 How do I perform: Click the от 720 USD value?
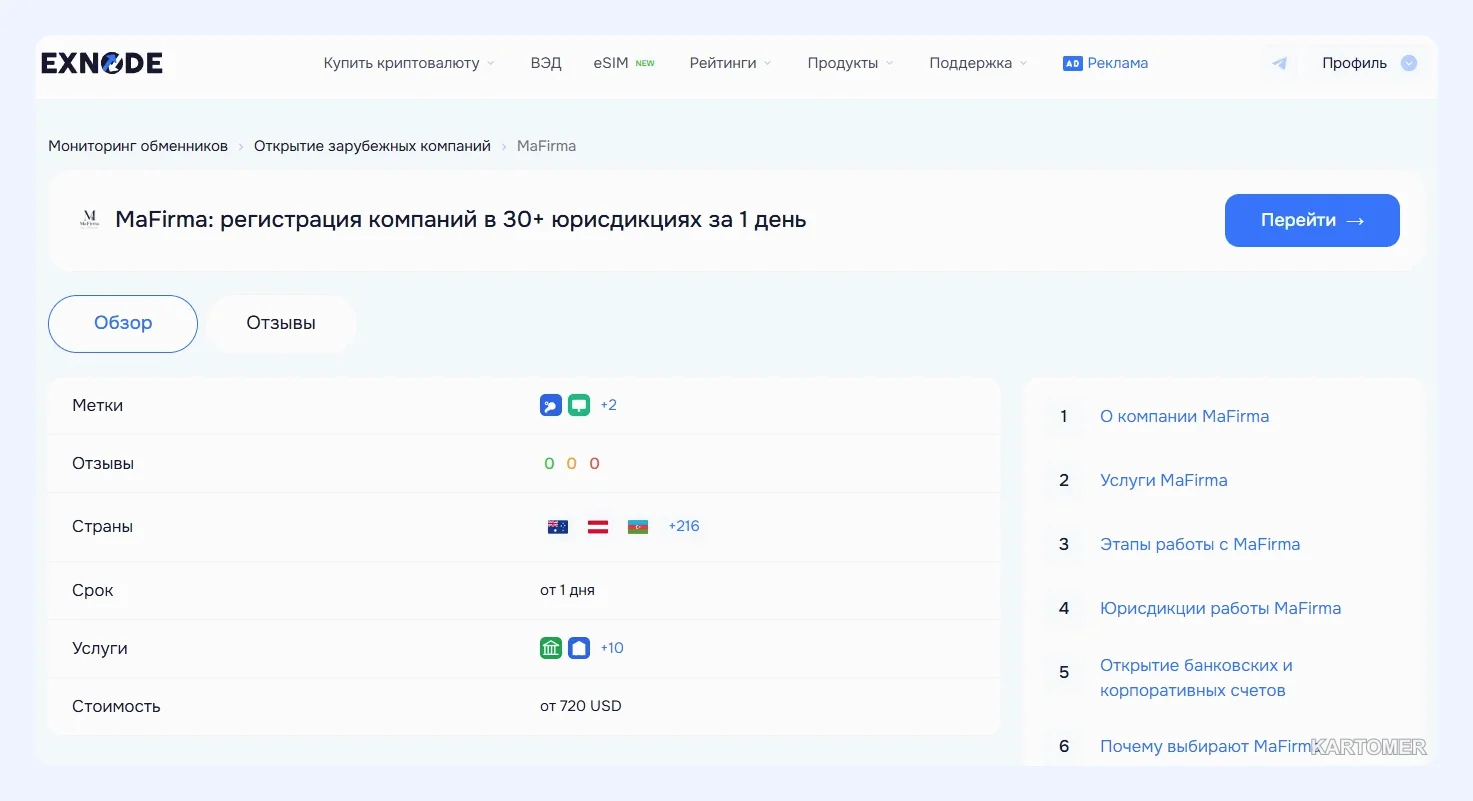[581, 706]
